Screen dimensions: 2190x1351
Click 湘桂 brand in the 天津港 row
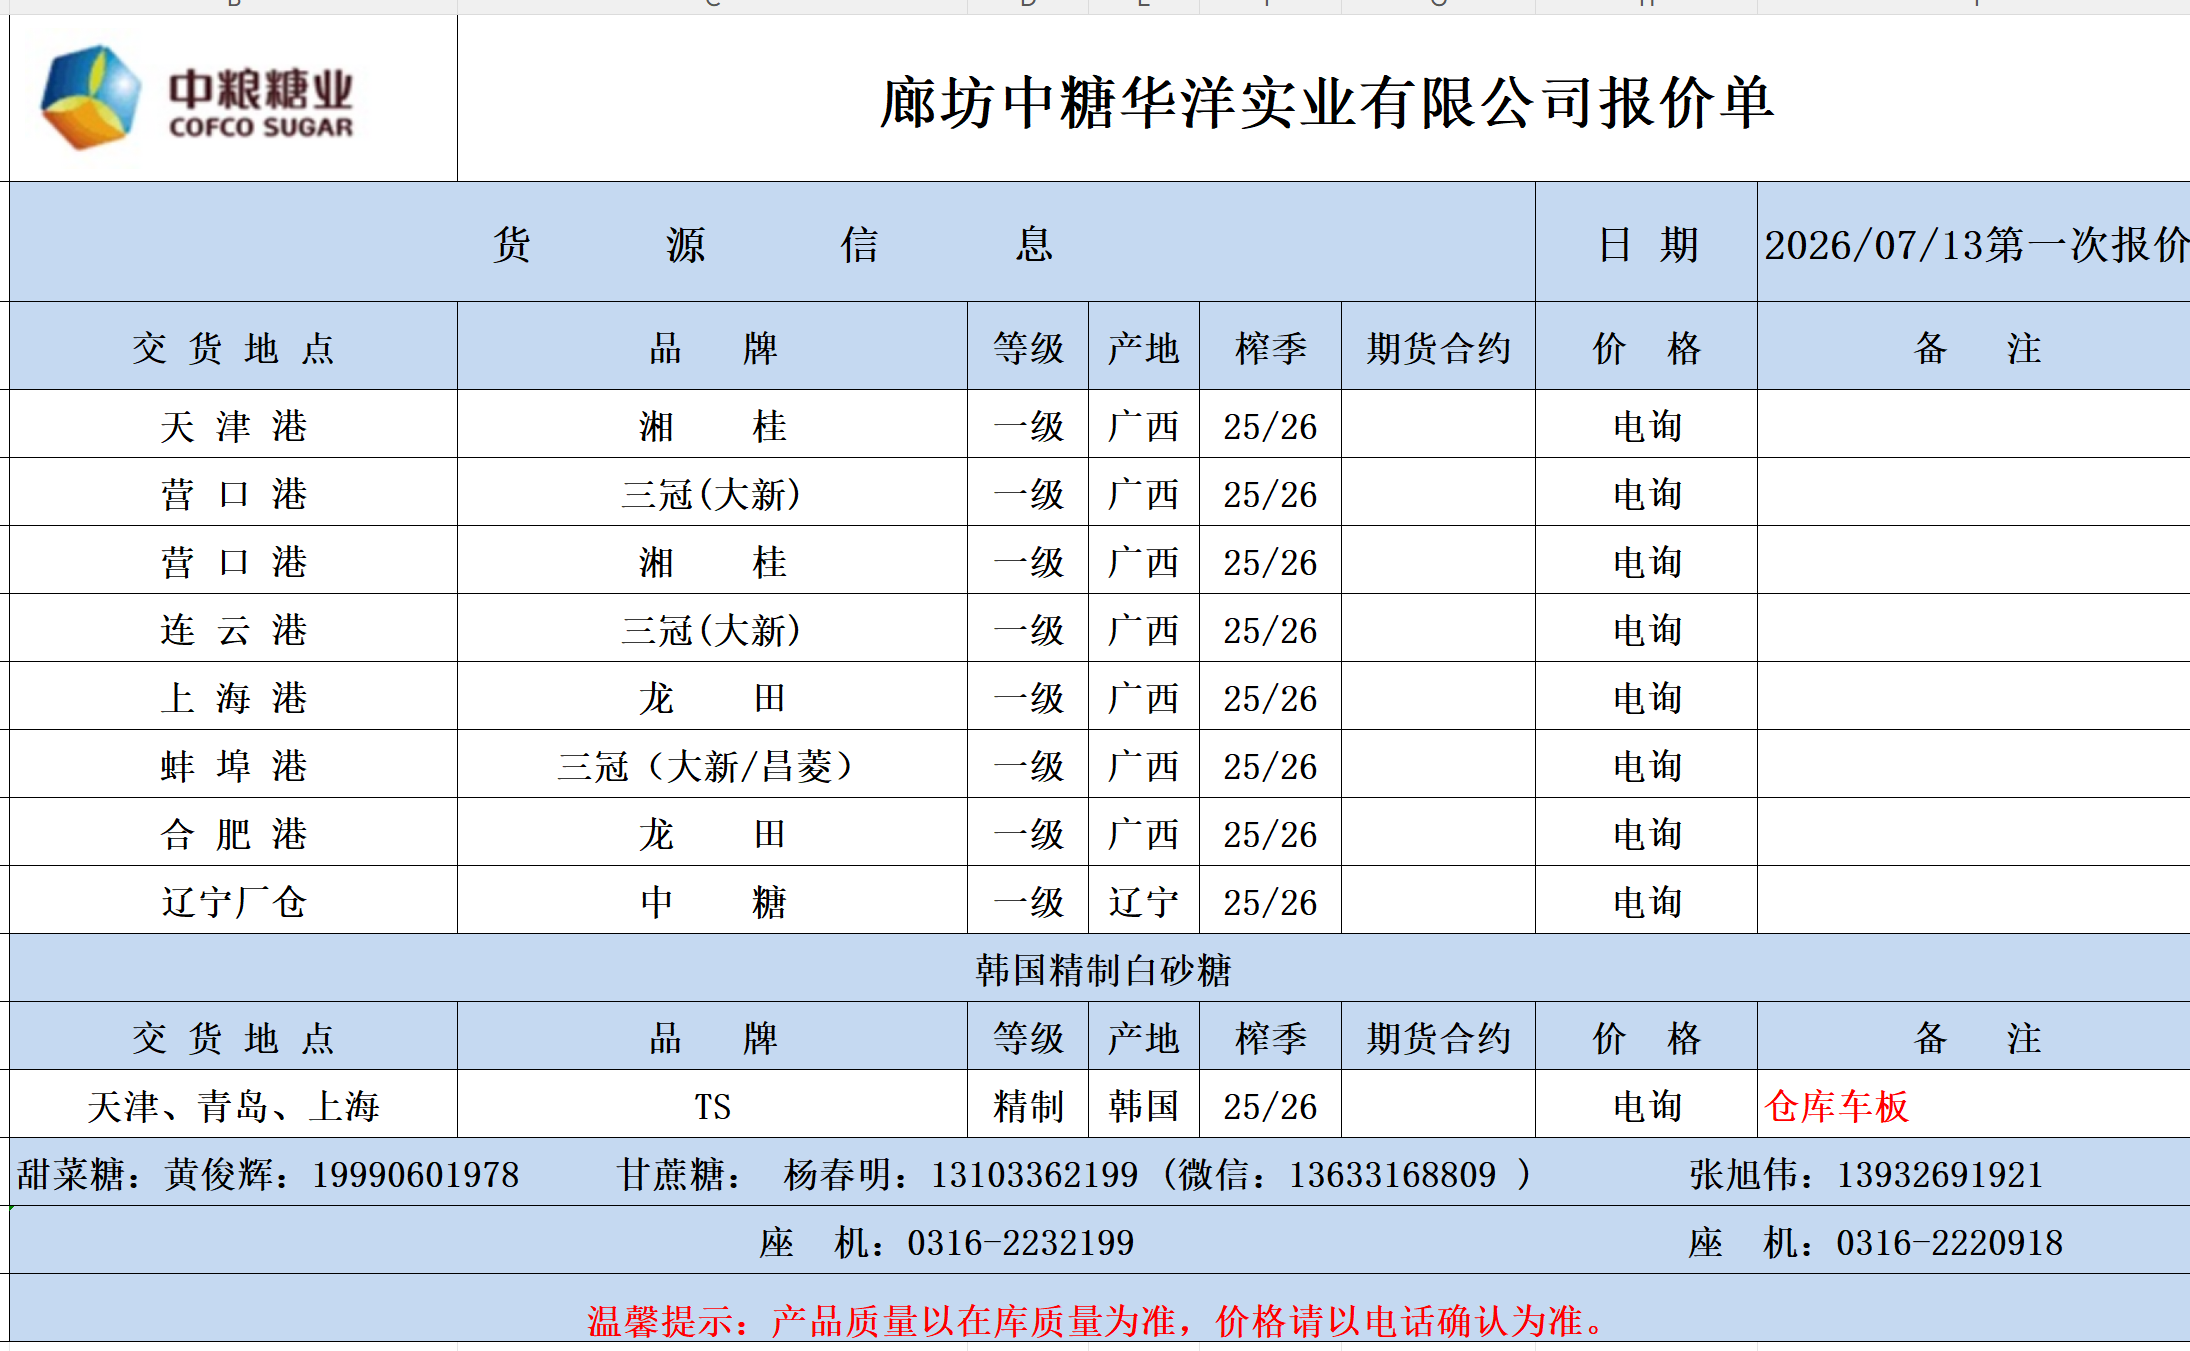712,425
